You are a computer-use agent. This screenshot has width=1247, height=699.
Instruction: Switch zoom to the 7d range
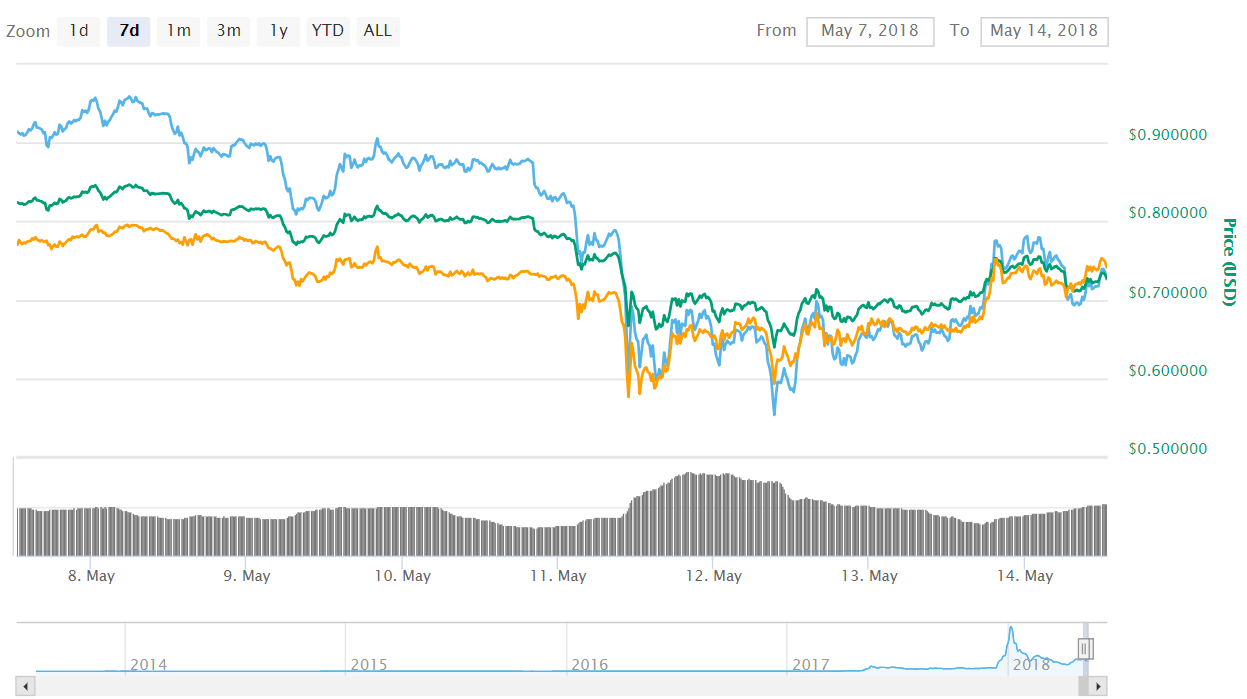129,31
